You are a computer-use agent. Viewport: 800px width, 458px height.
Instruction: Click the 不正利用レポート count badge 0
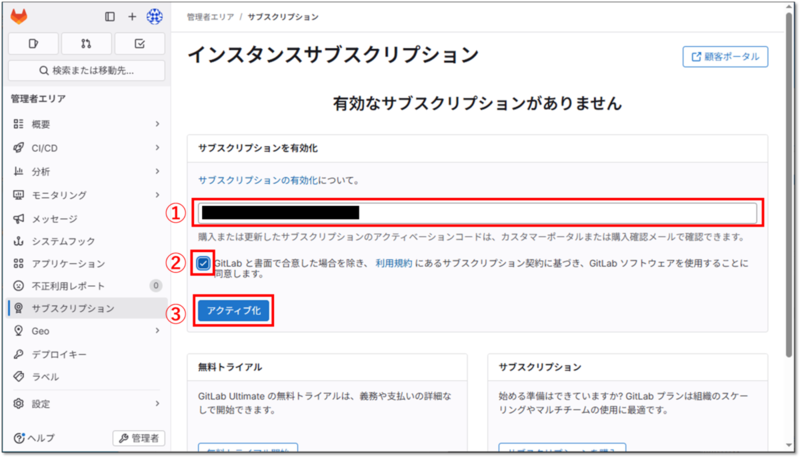pos(156,286)
